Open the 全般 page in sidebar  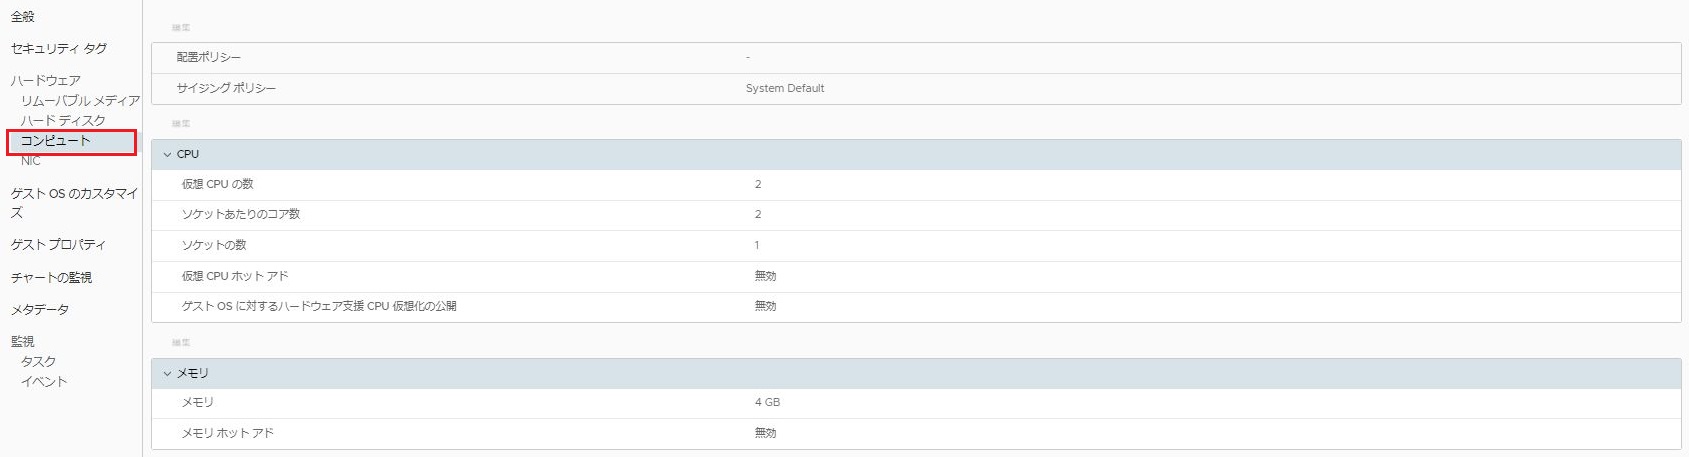23,17
